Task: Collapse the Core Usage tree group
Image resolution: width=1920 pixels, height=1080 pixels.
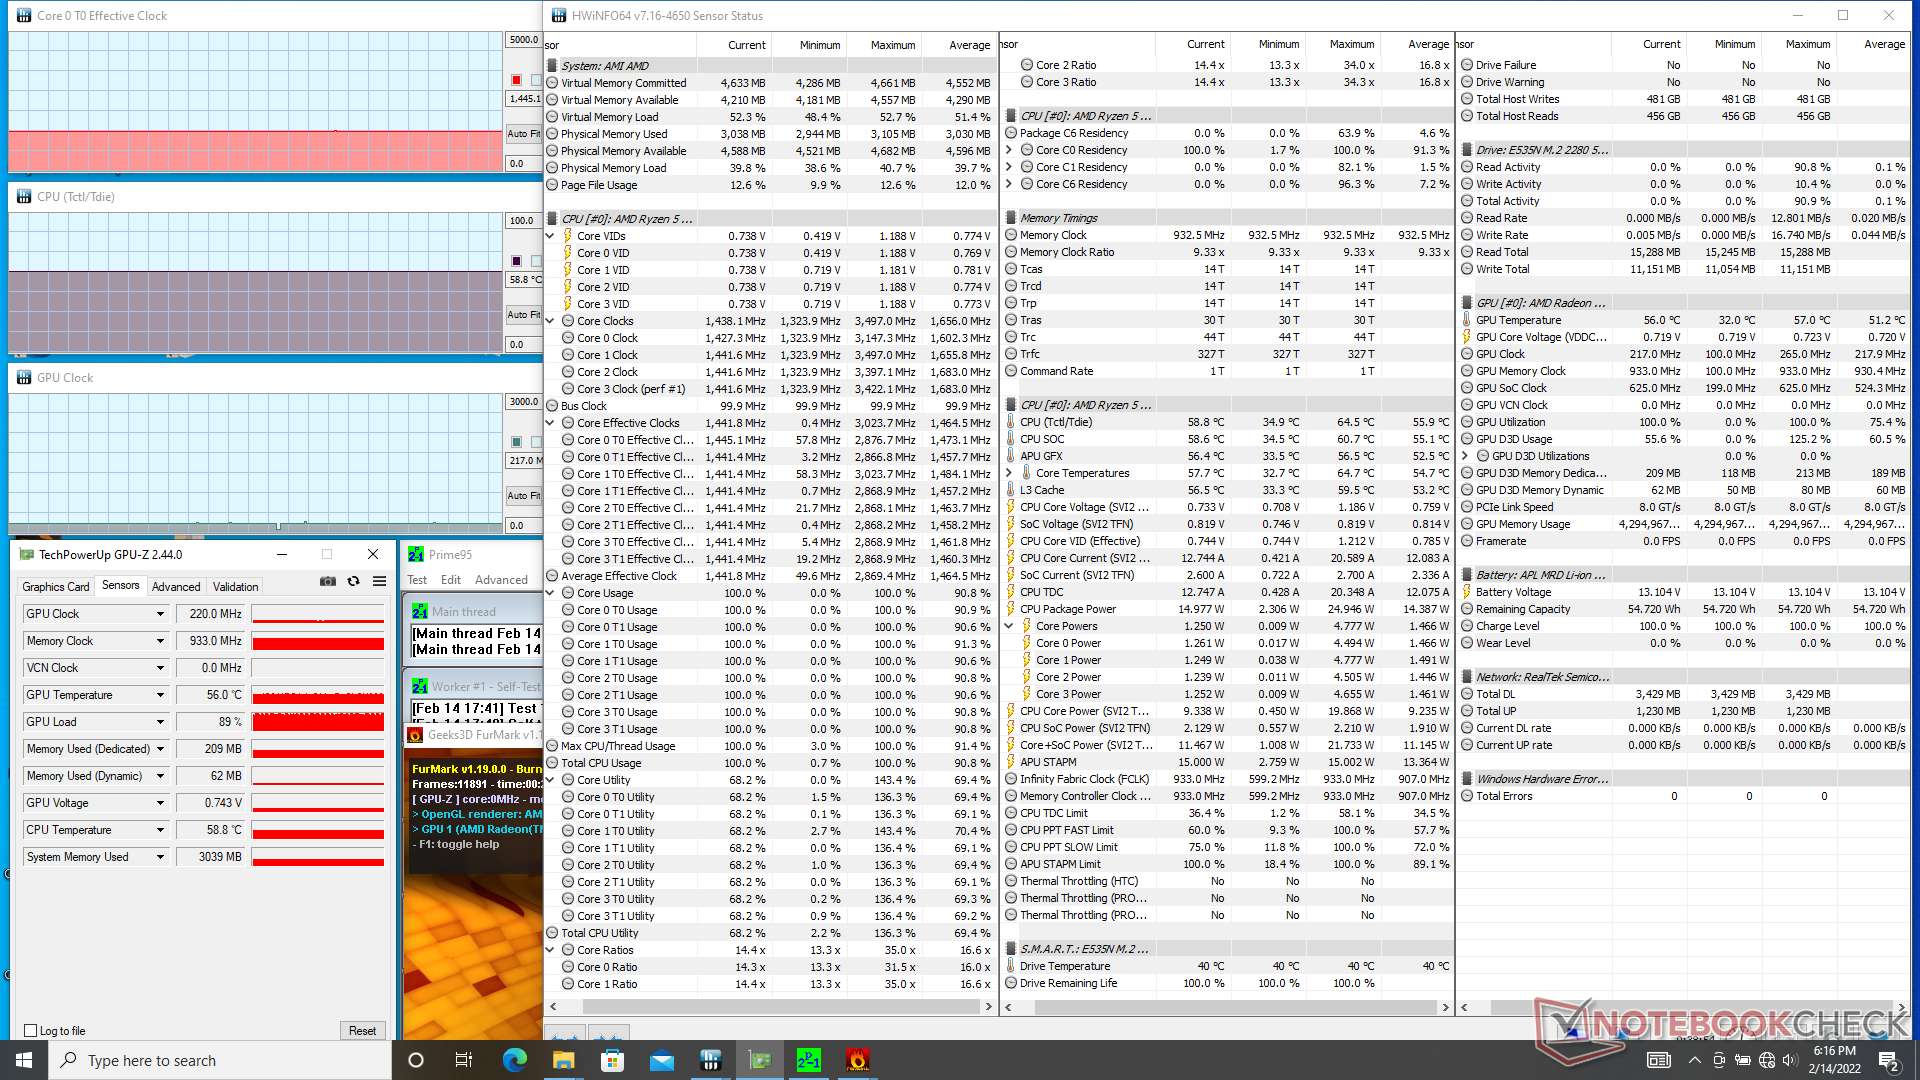Action: [551, 593]
